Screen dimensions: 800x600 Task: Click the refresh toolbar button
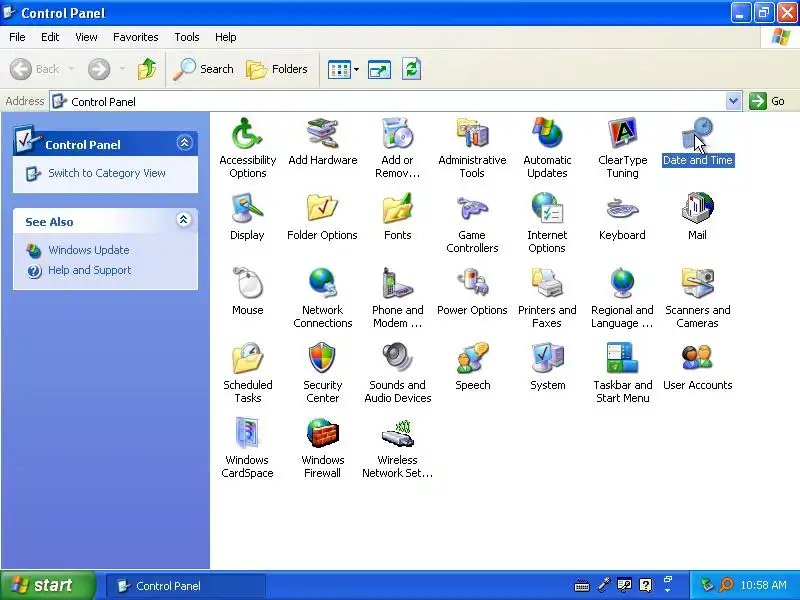(x=411, y=69)
